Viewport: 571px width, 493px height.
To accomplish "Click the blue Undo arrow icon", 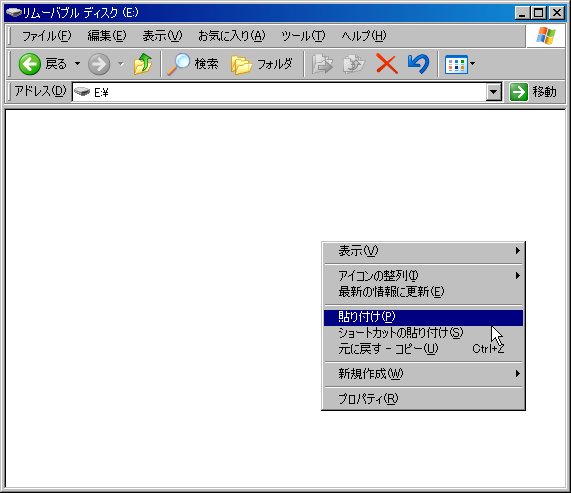I will click(418, 64).
